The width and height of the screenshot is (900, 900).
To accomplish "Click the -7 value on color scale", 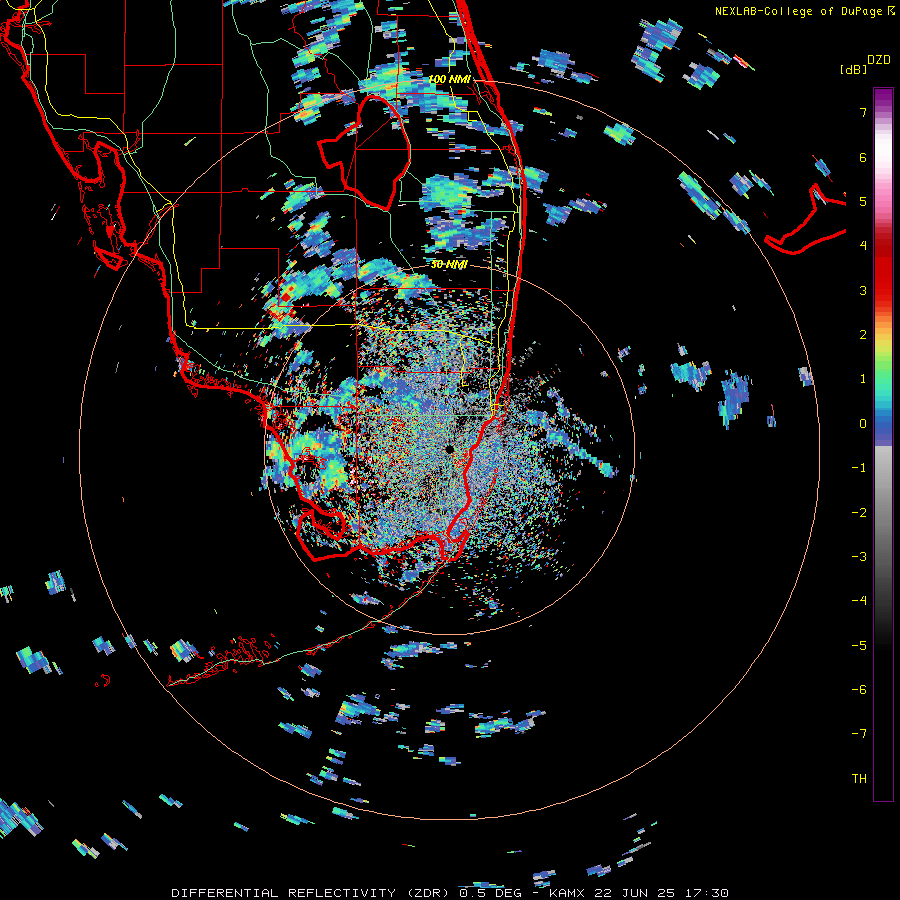I will pos(859,734).
